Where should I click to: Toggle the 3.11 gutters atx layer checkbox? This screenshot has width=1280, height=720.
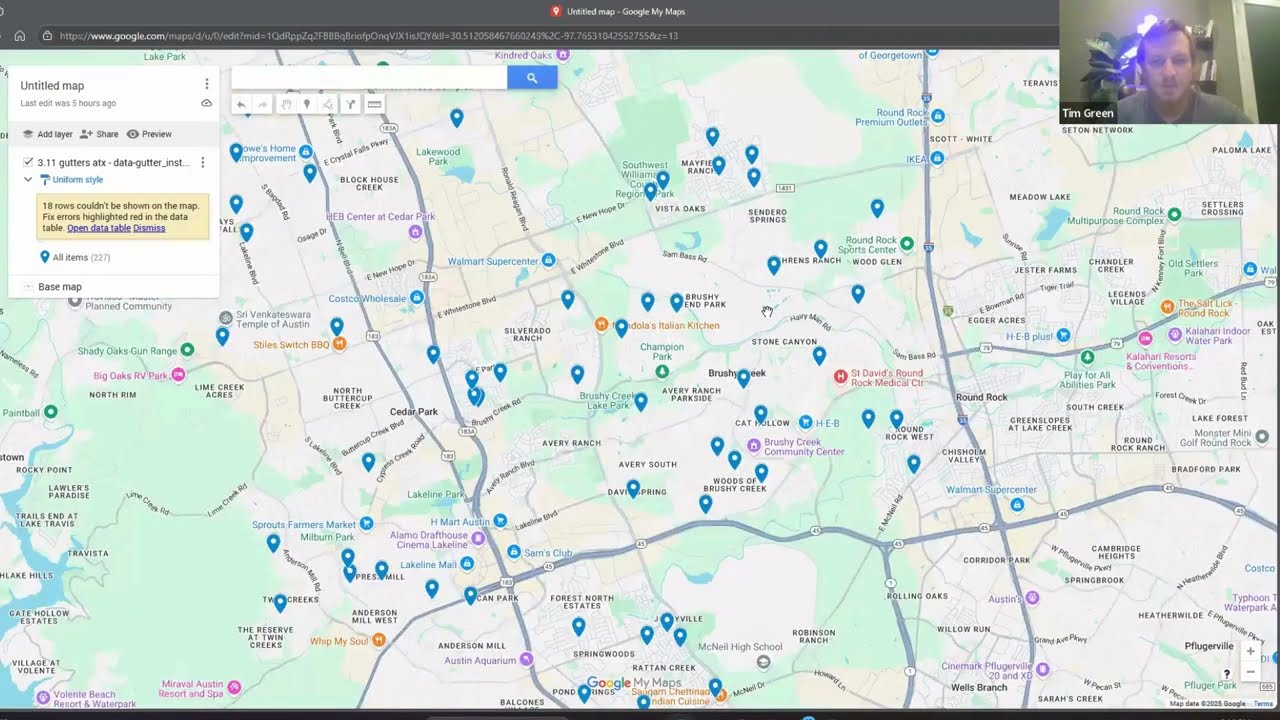coord(28,162)
